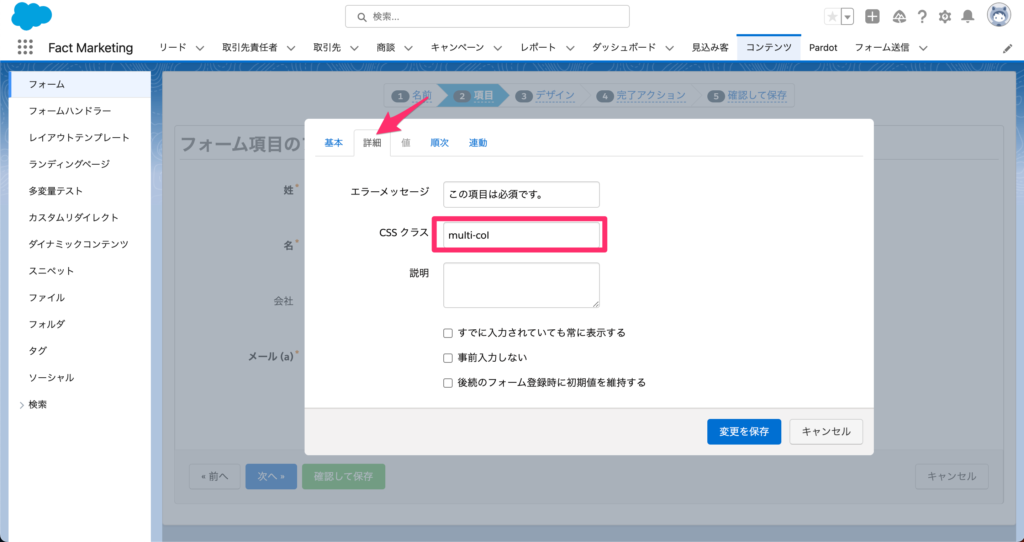This screenshot has width=1024, height=542.
Task: Expand the フォーム送信 tab dropdown chevron
Action: click(923, 48)
